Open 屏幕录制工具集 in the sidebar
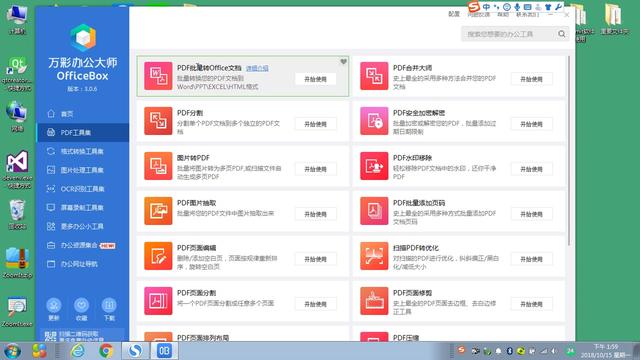The image size is (640, 360). click(x=82, y=208)
